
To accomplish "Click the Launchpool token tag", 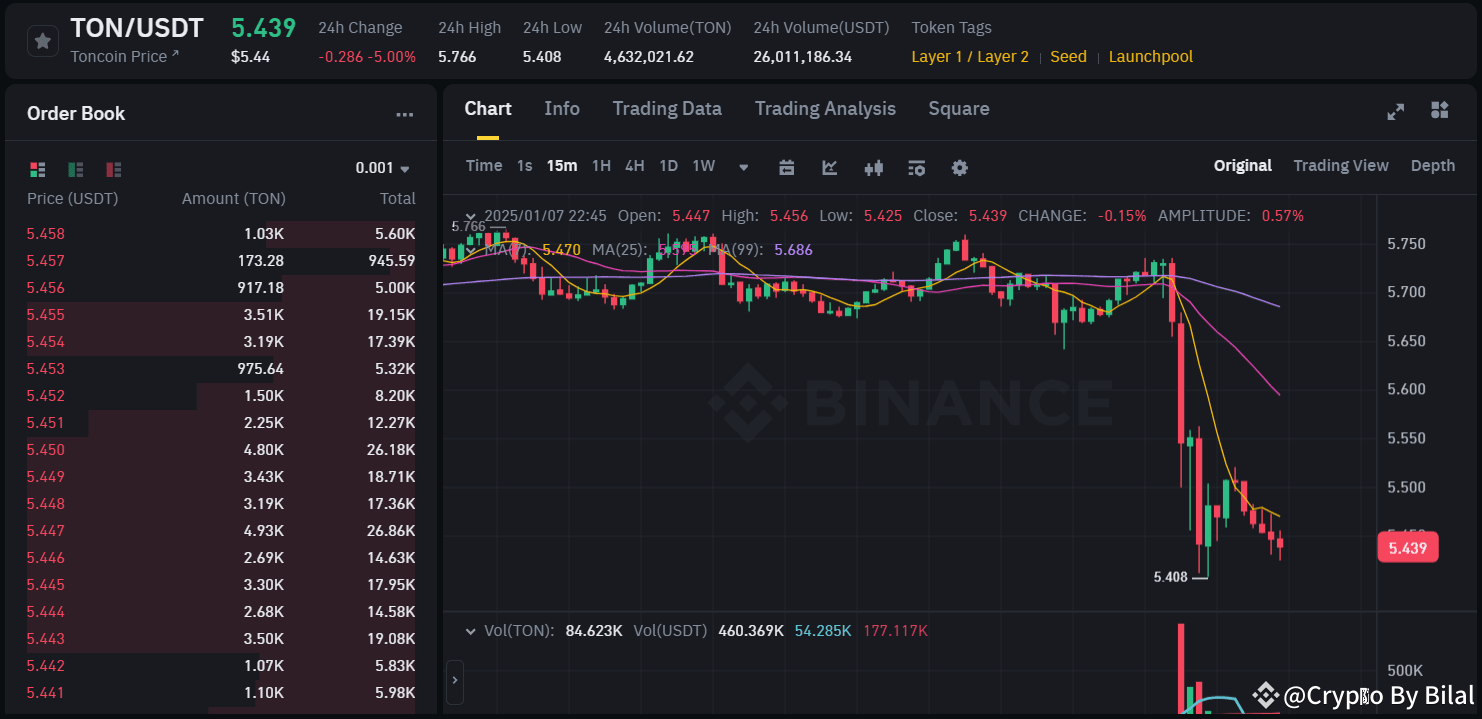I will pyautogui.click(x=1150, y=57).
